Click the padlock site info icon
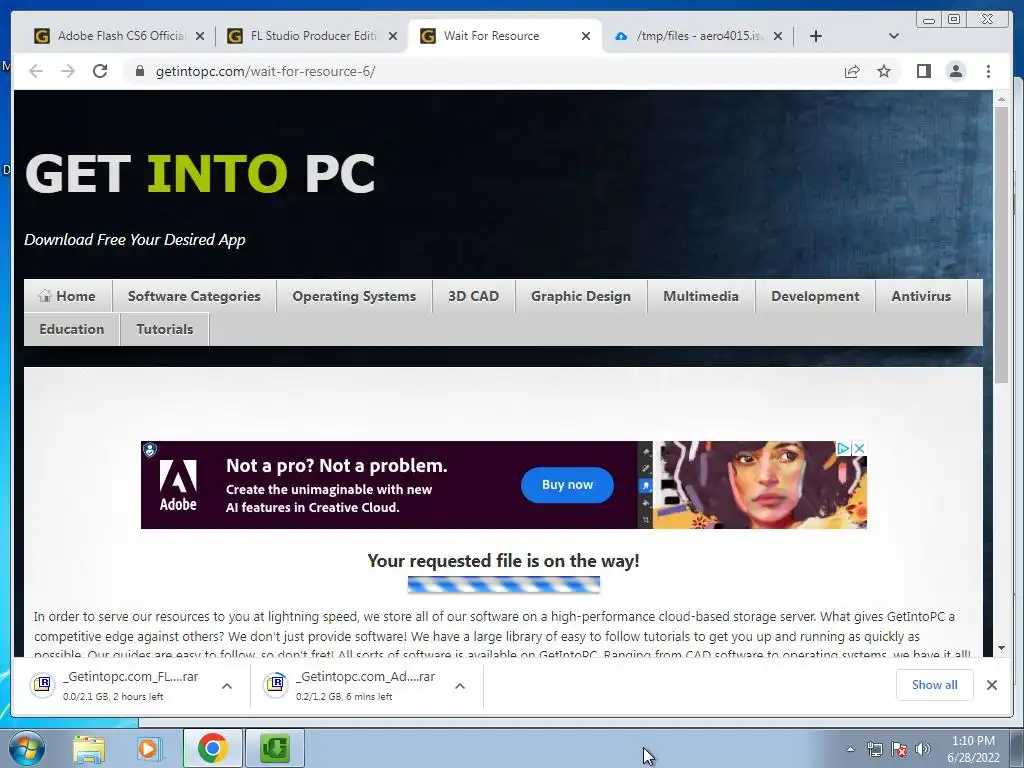 click(x=139, y=71)
